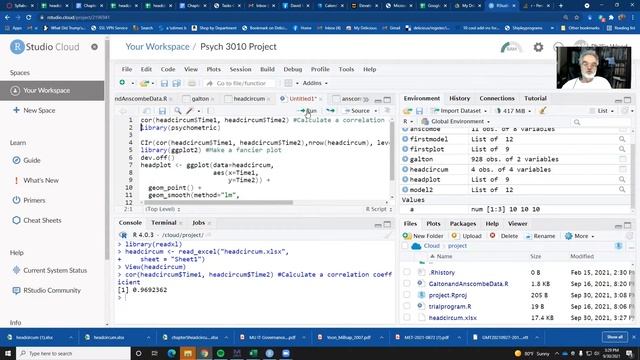The image size is (640, 360).
Task: Click the Upload button in Files pane
Action: click(467, 236)
